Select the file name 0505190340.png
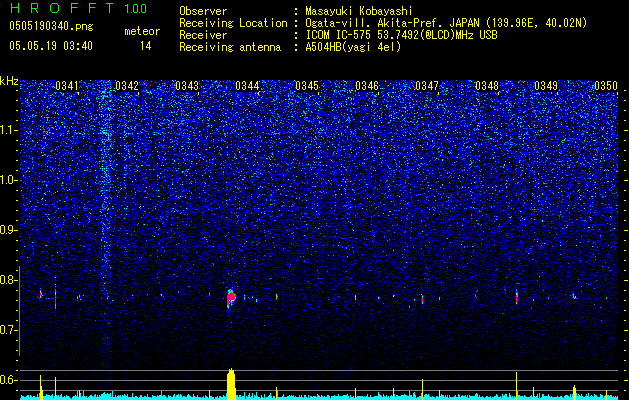The height and width of the screenshot is (400, 629). point(51,26)
